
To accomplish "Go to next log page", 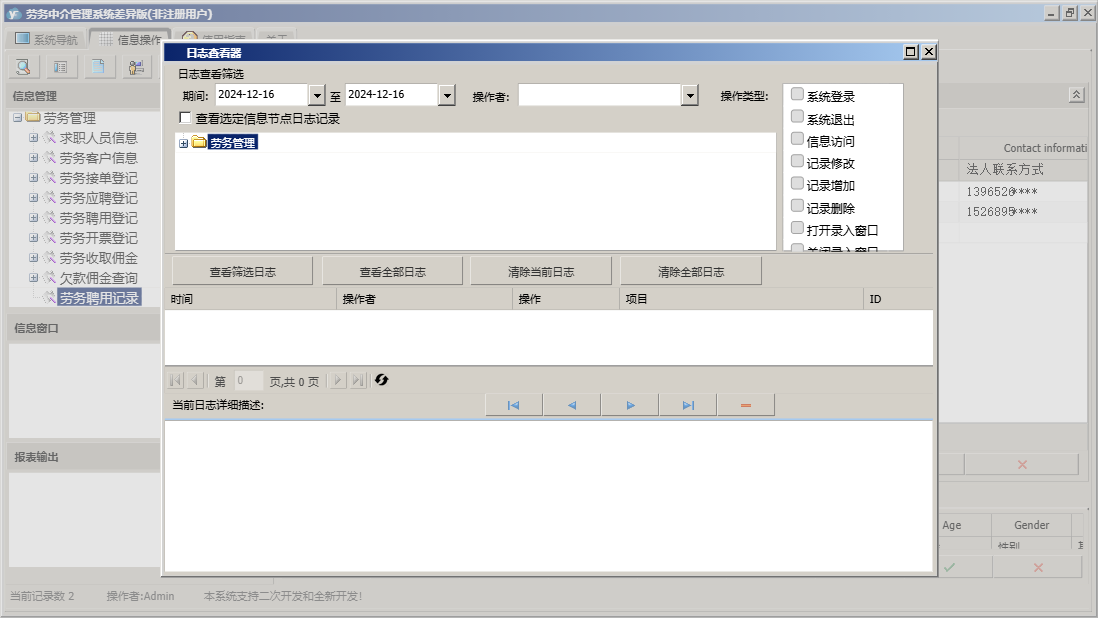I will click(x=338, y=380).
